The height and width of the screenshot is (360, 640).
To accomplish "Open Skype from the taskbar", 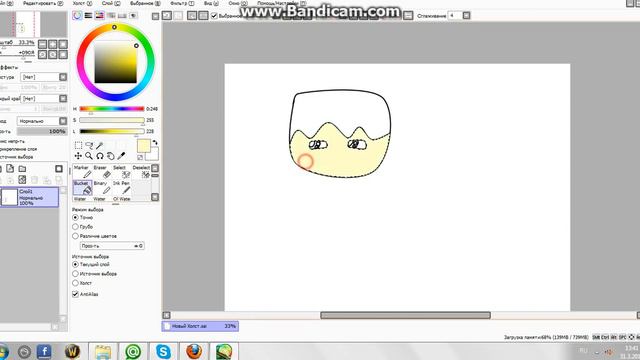I will pyautogui.click(x=163, y=351).
